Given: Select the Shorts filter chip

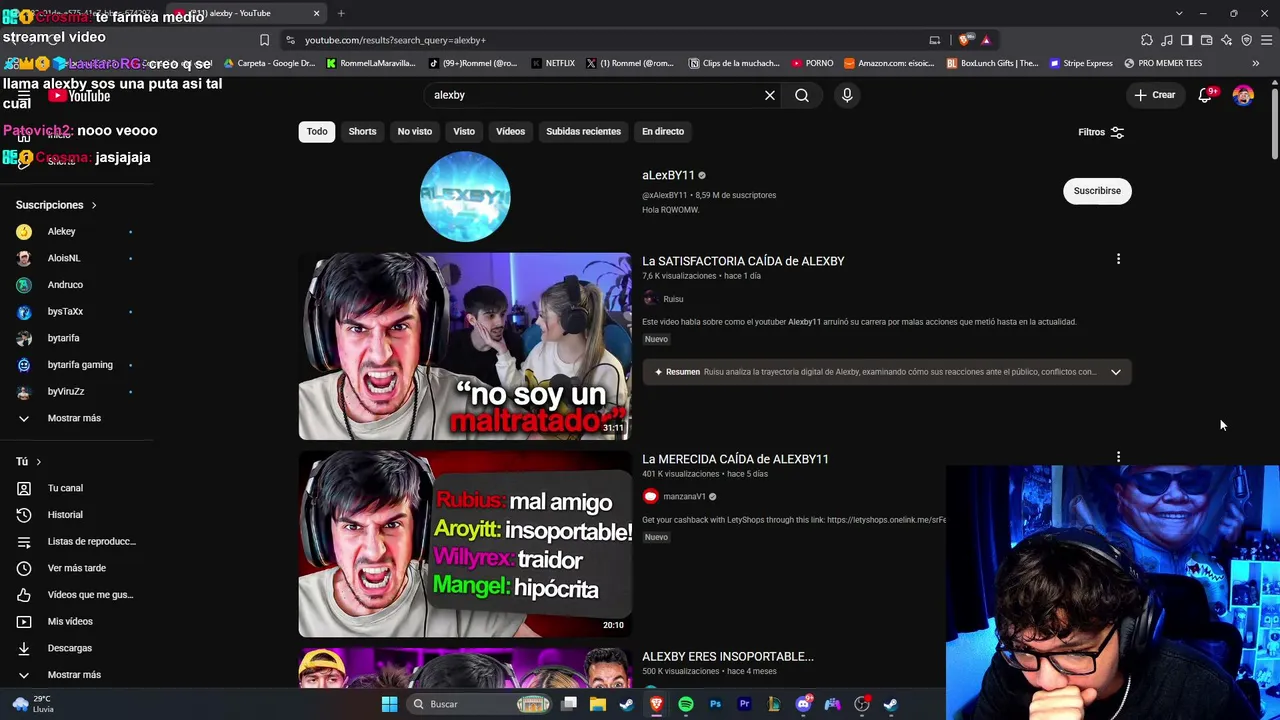Looking at the screenshot, I should tap(362, 131).
